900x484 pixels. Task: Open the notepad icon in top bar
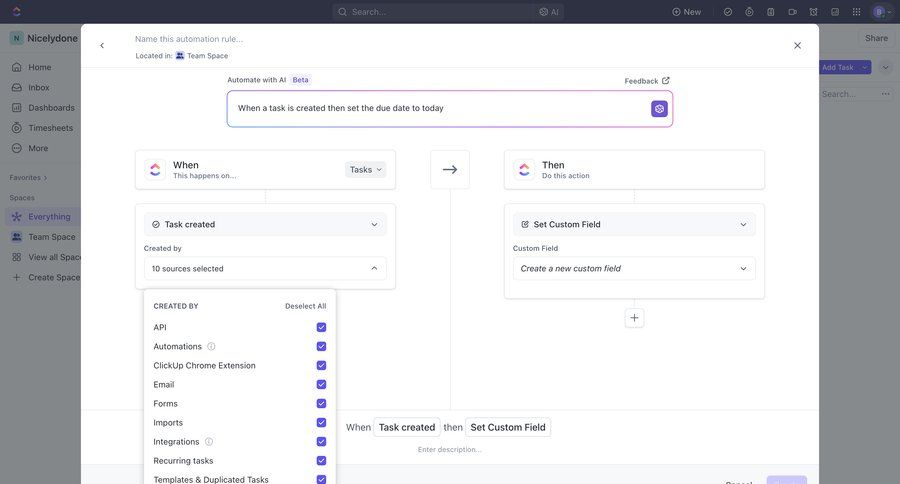click(x=771, y=11)
